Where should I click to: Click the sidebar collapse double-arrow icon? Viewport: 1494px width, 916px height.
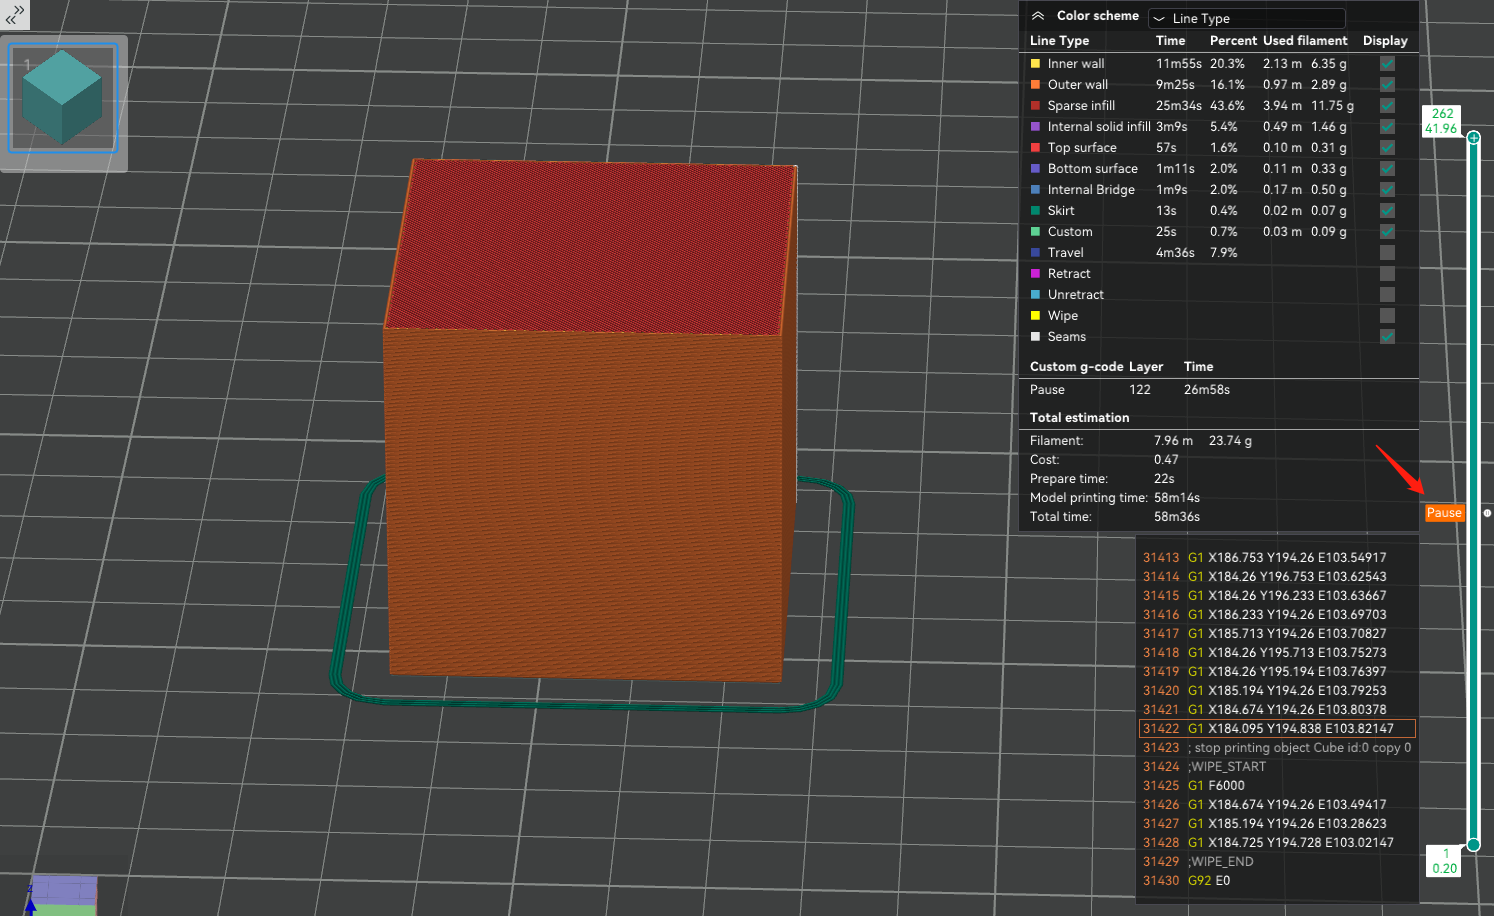[x=15, y=14]
